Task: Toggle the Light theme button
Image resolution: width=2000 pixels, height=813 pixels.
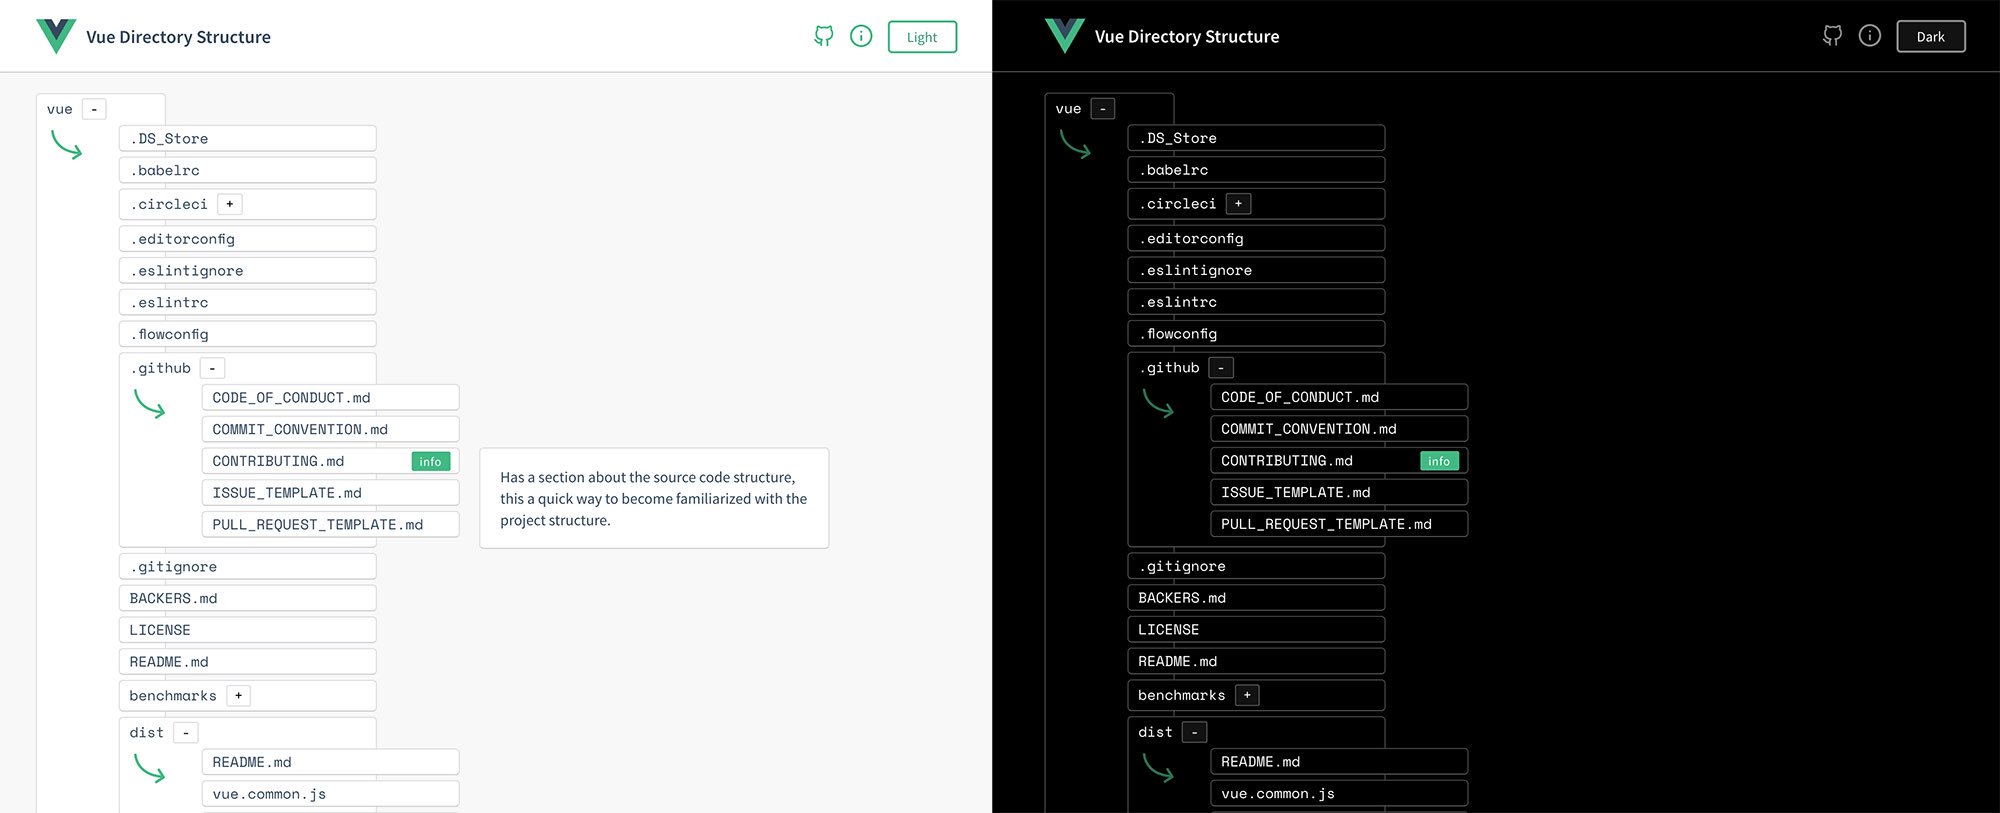Action: (922, 37)
